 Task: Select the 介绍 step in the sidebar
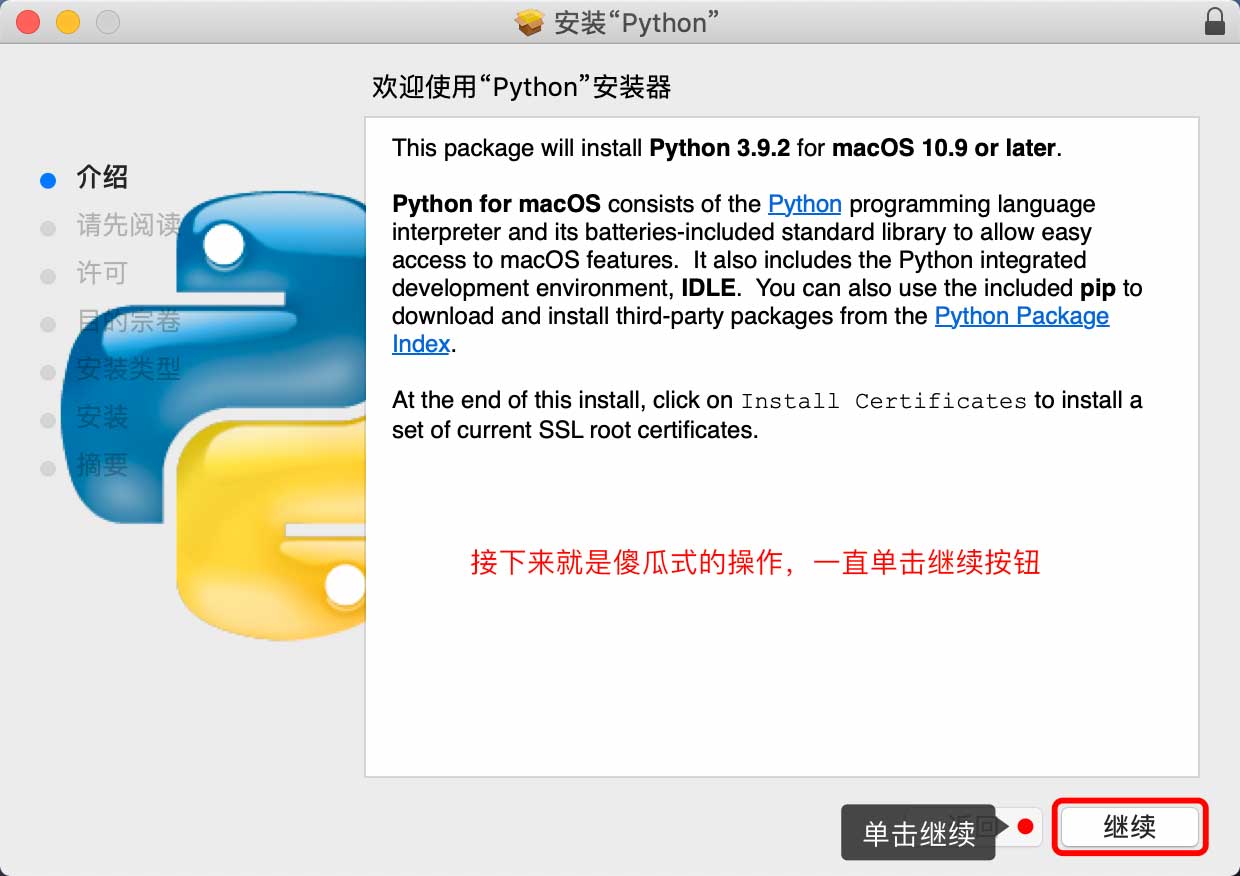103,177
